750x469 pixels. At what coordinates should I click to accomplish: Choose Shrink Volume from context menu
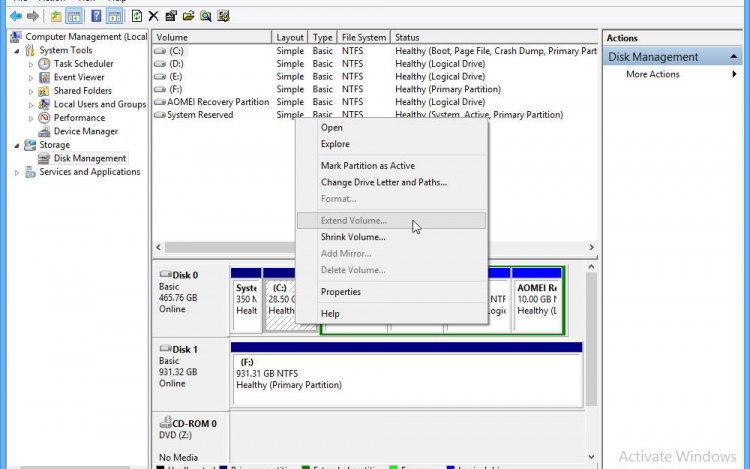pyautogui.click(x=353, y=237)
